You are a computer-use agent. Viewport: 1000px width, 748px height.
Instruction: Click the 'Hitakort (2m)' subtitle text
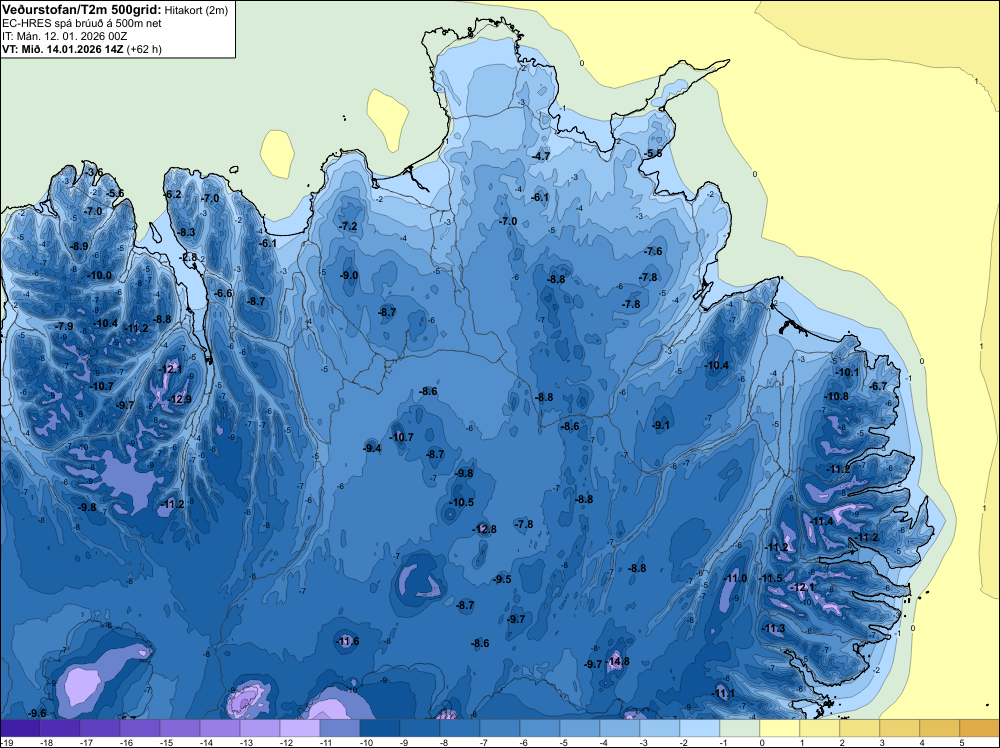(196, 10)
